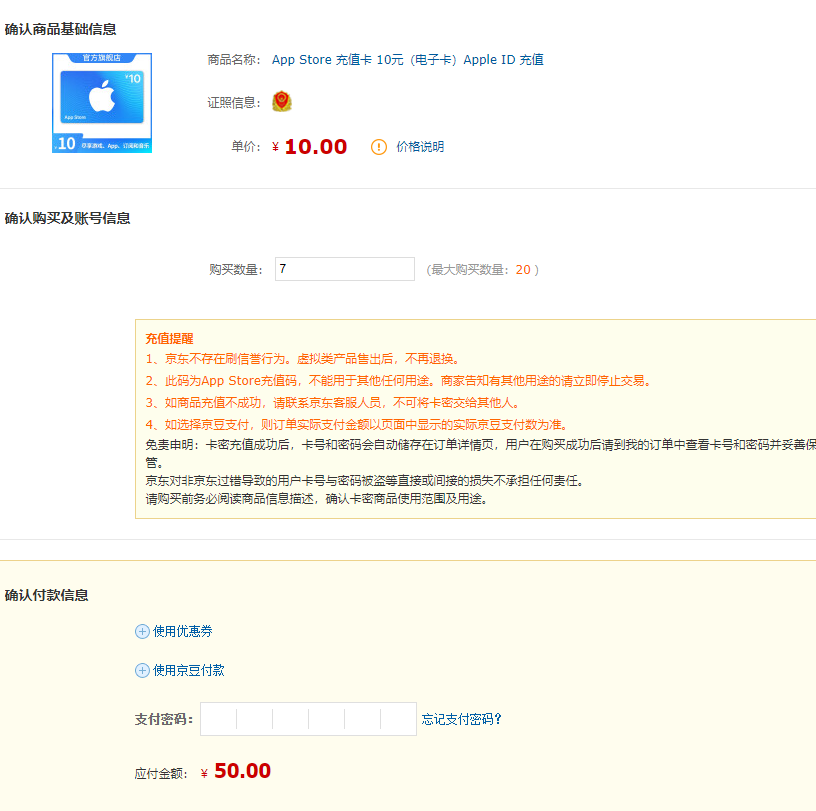Click the 50.00 payable amount text
This screenshot has height=811, width=816.
(x=243, y=771)
